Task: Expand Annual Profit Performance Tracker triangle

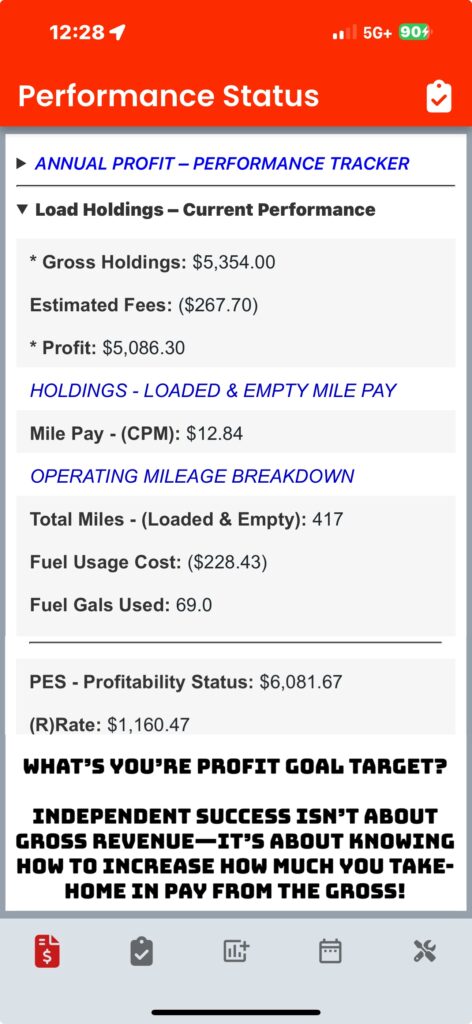Action: point(22,163)
